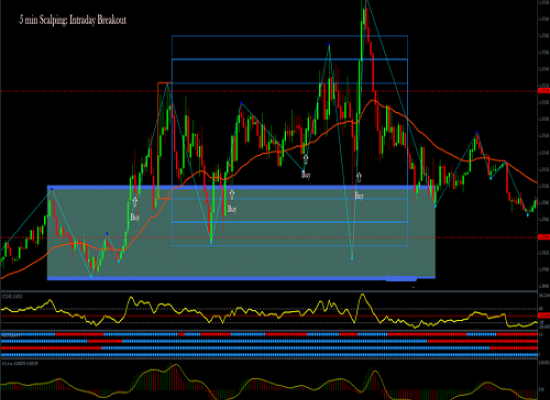Click the chart title '5 min Scalping: Intraday Breakout'

[x=73, y=20]
